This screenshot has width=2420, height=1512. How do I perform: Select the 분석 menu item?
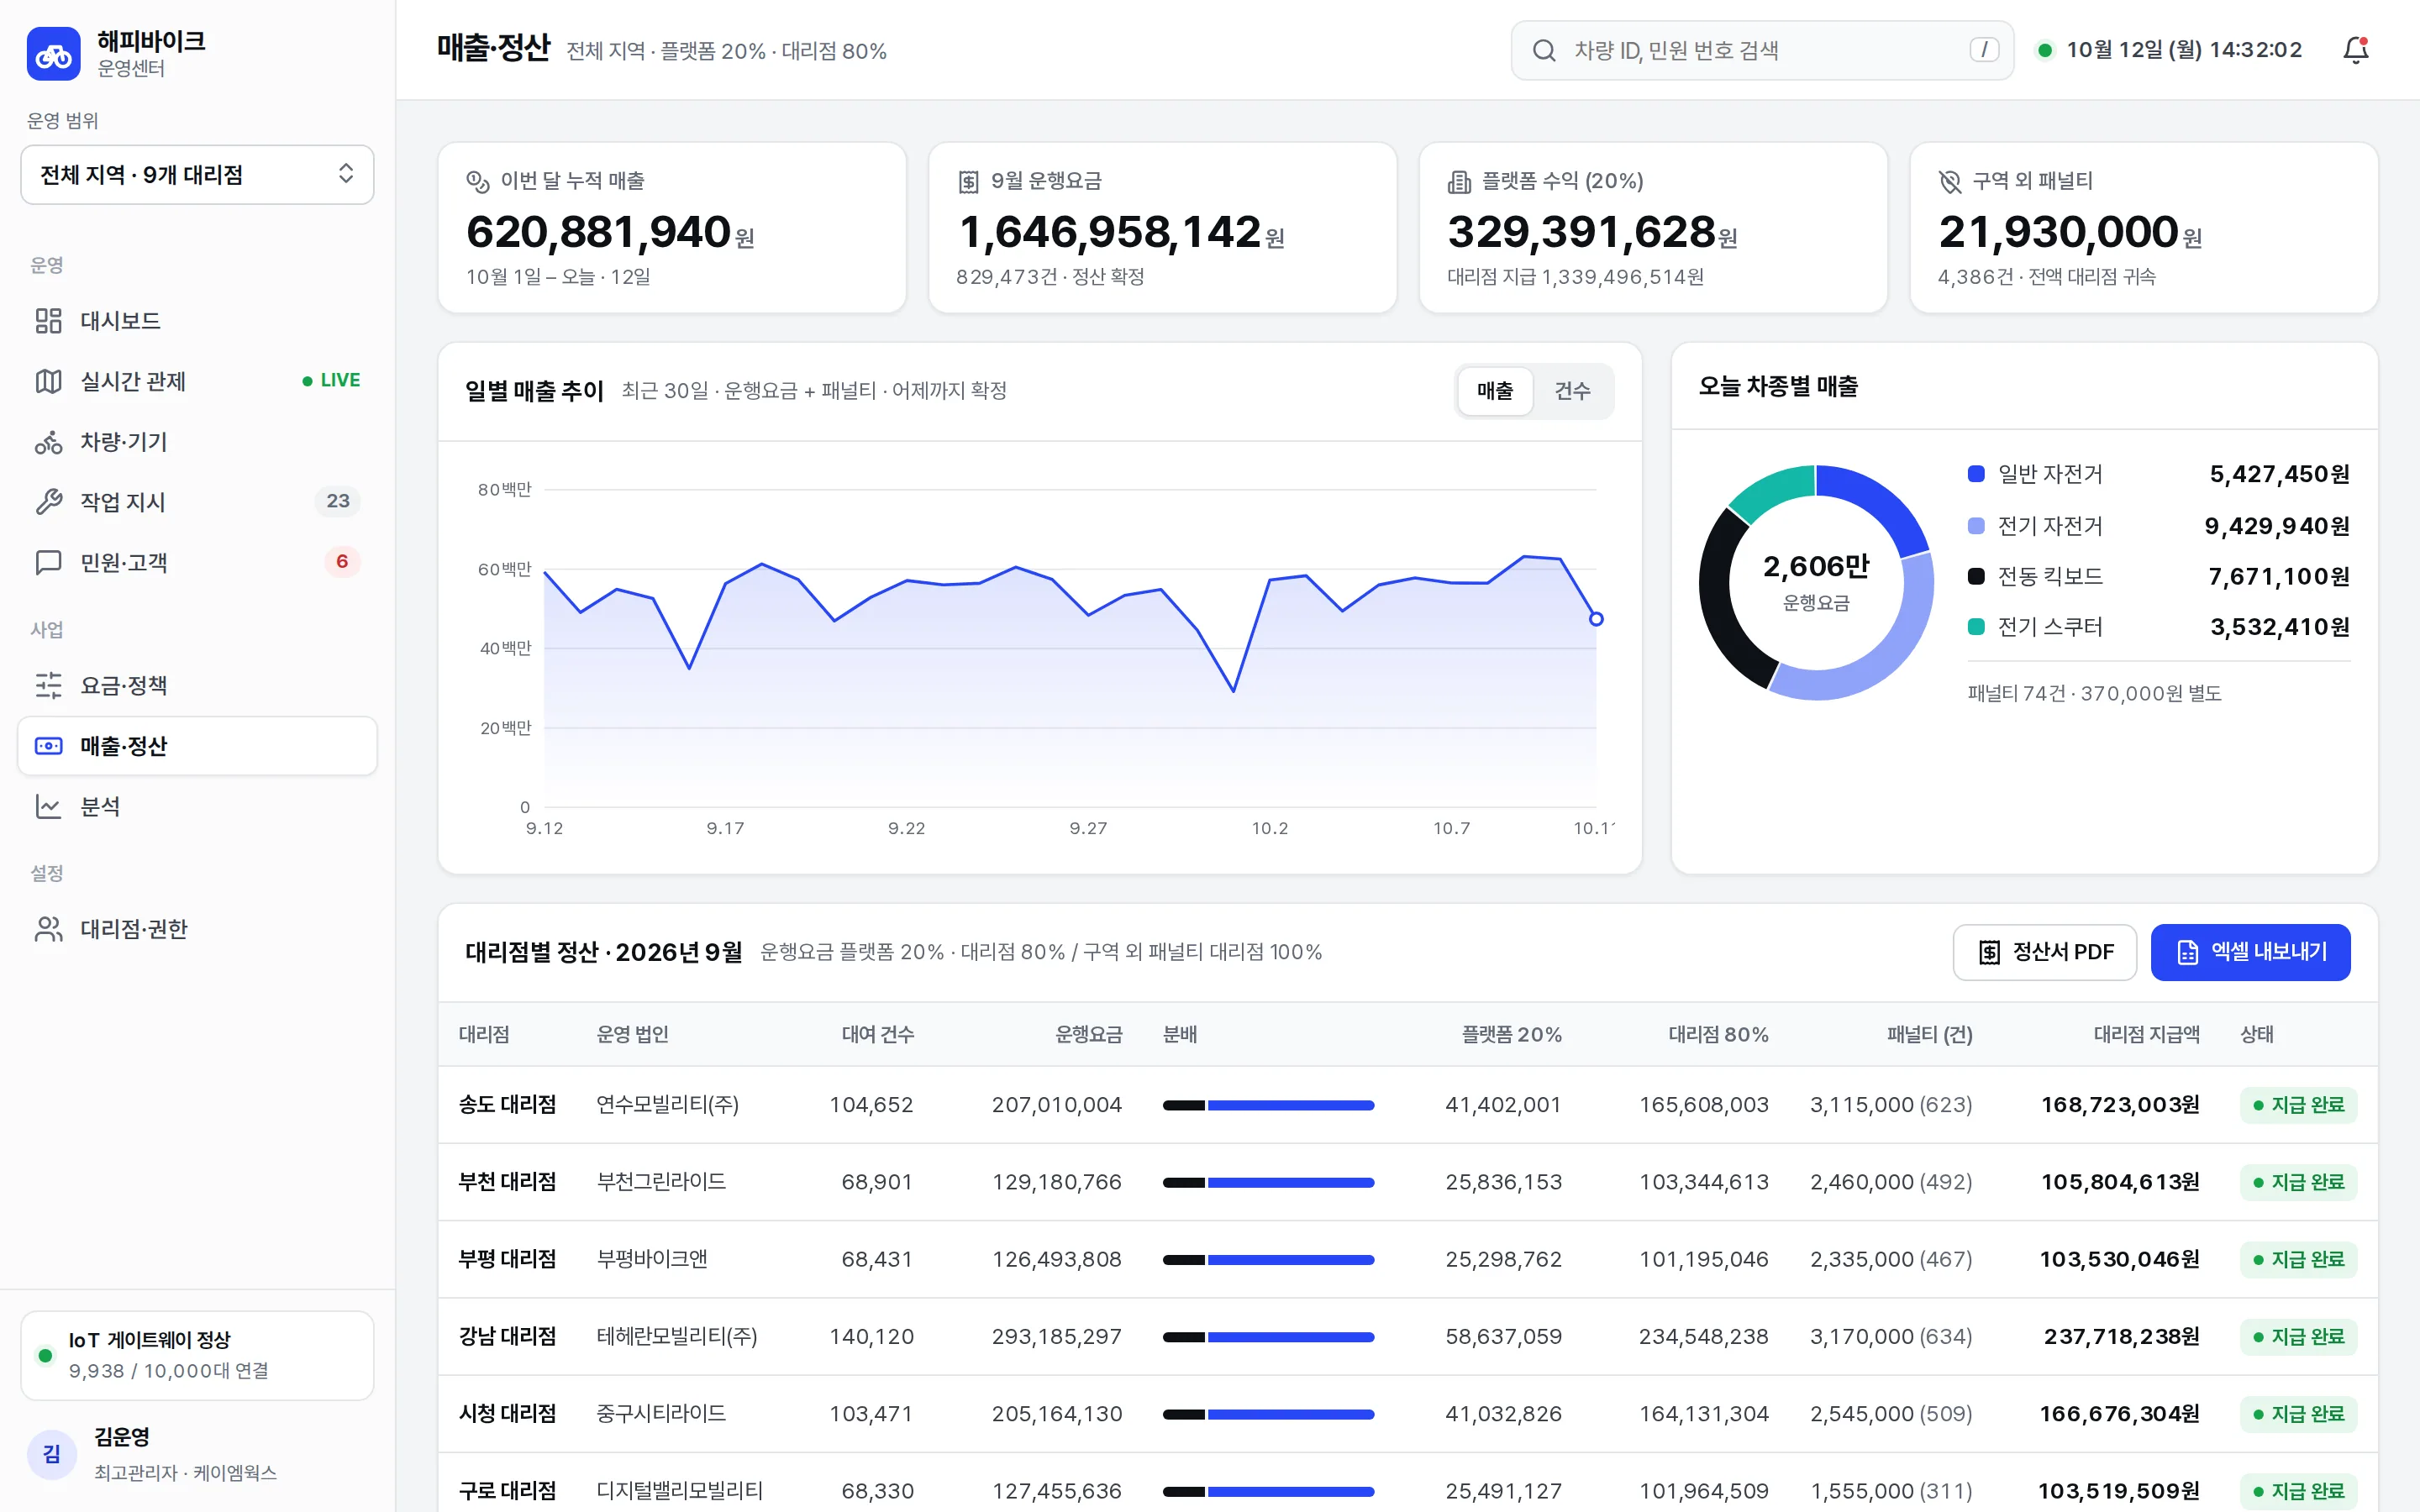tap(197, 807)
